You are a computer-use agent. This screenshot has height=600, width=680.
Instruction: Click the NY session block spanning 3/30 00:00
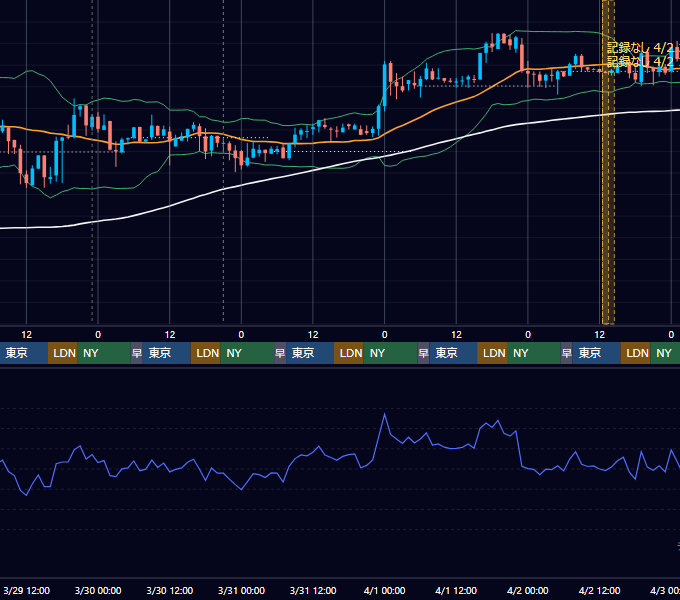104,353
